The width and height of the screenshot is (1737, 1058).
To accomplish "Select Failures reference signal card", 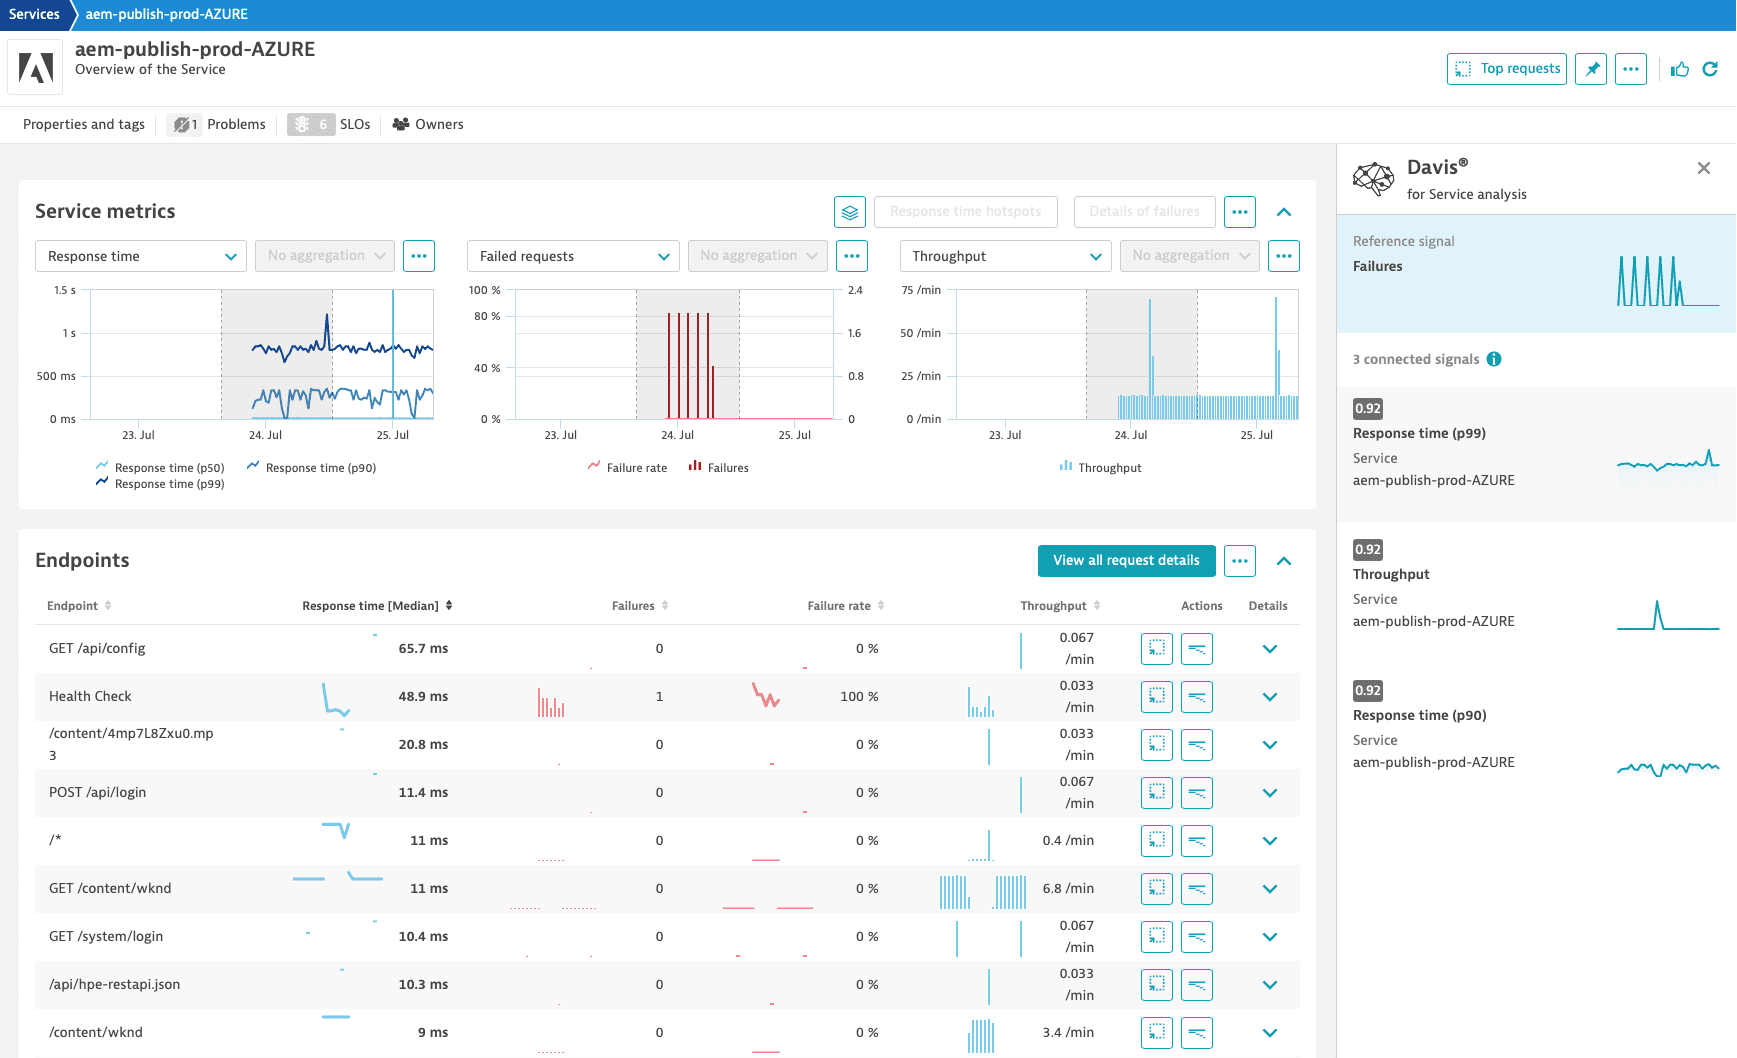I will [x=1536, y=273].
